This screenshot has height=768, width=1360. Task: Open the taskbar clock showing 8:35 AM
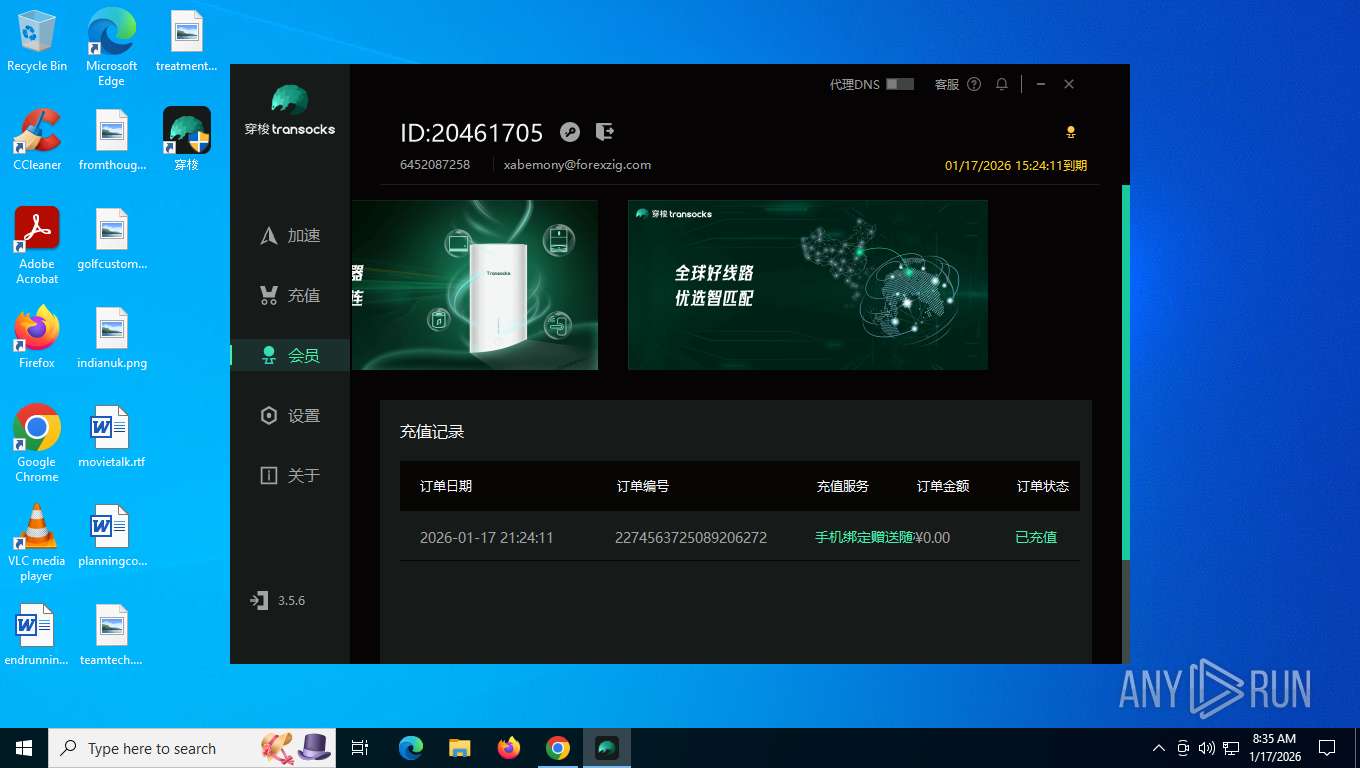(1274, 748)
